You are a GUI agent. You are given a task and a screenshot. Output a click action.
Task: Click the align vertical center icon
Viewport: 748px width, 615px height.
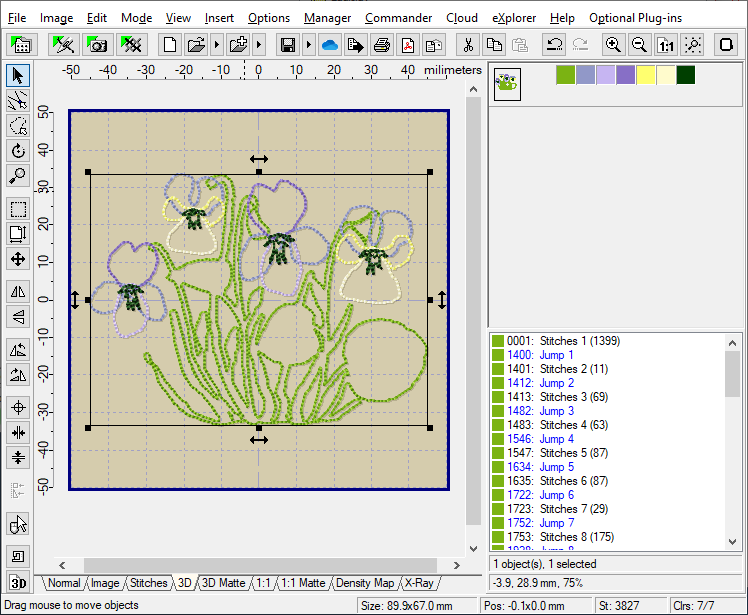[18, 458]
